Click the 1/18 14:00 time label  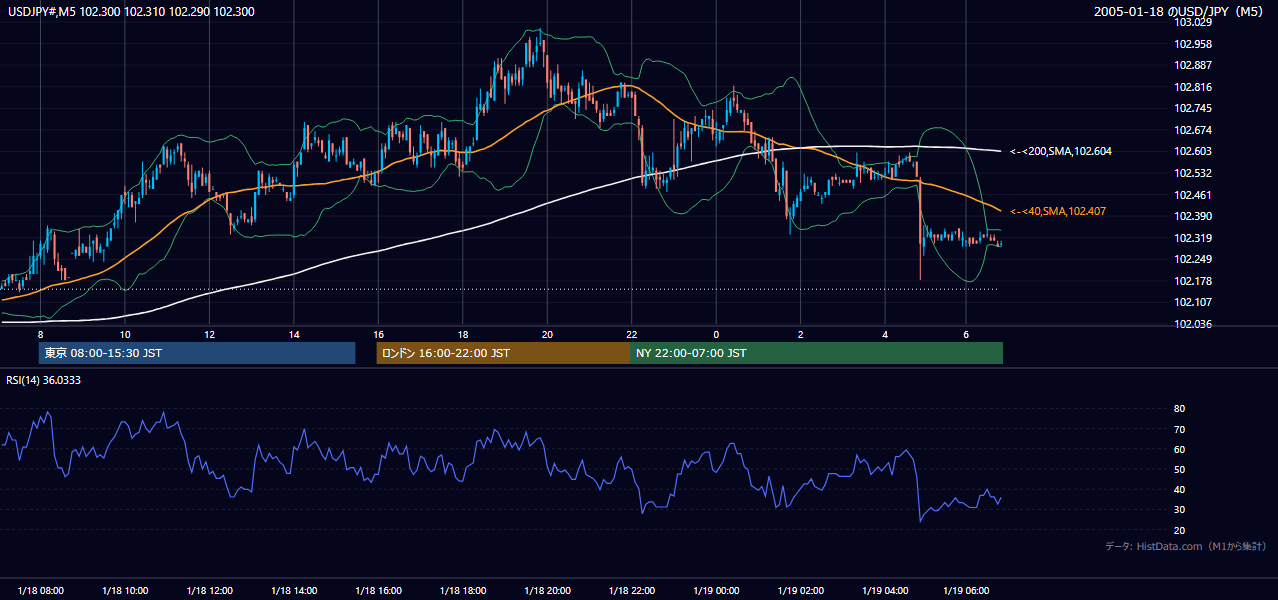294,591
